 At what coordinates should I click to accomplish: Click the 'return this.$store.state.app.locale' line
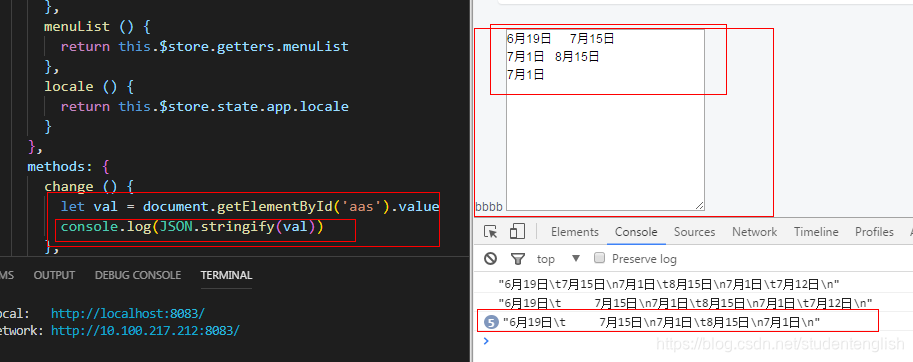[x=204, y=107]
